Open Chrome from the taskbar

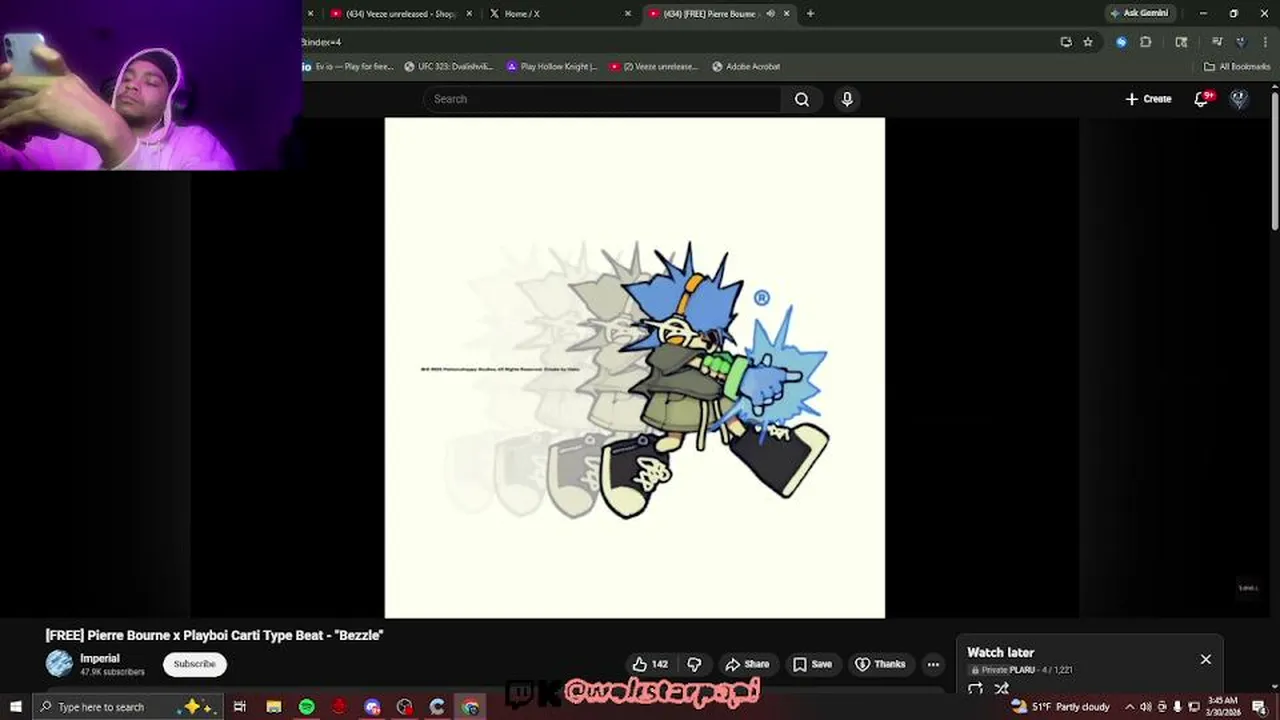470,707
